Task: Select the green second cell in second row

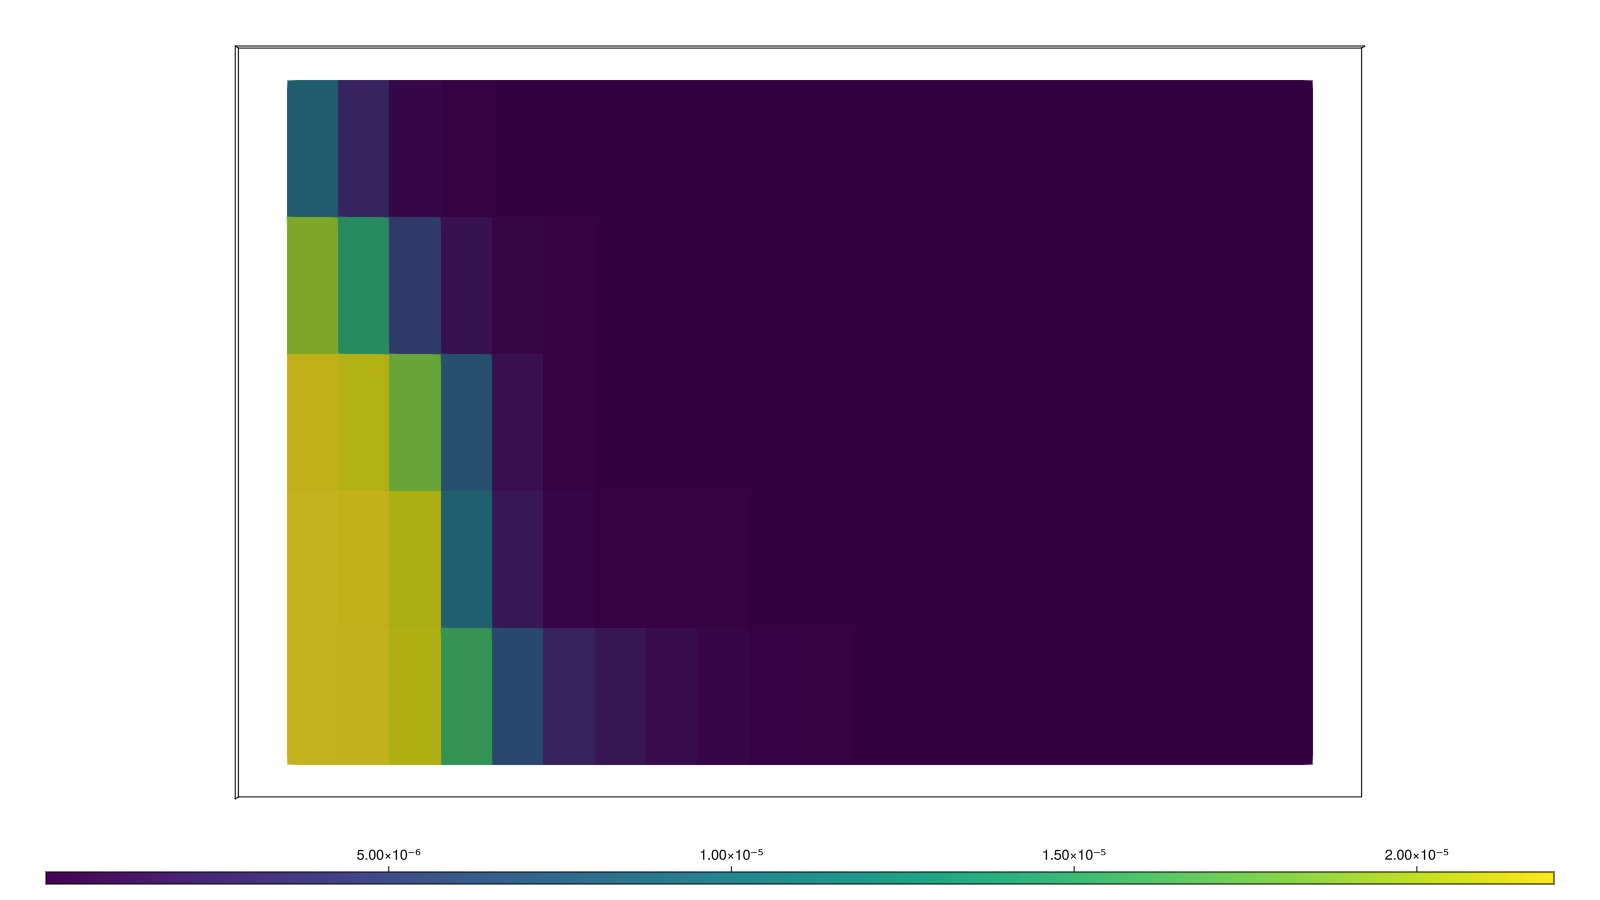Action: pos(363,285)
